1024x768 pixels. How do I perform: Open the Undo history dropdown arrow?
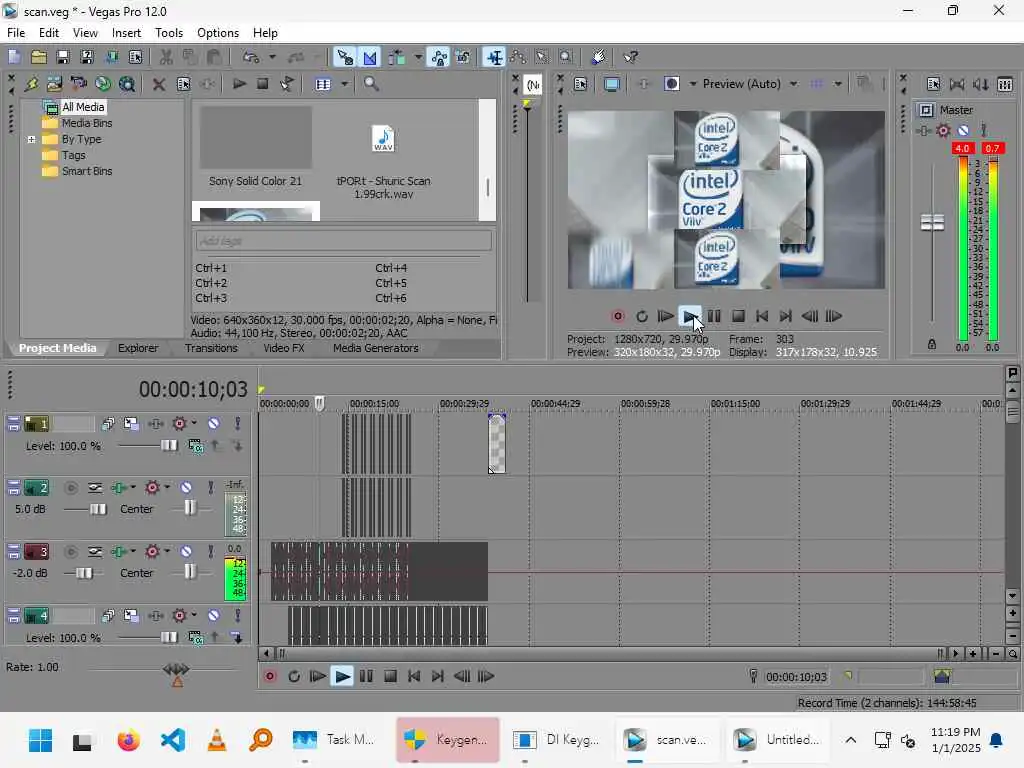[x=272, y=57]
